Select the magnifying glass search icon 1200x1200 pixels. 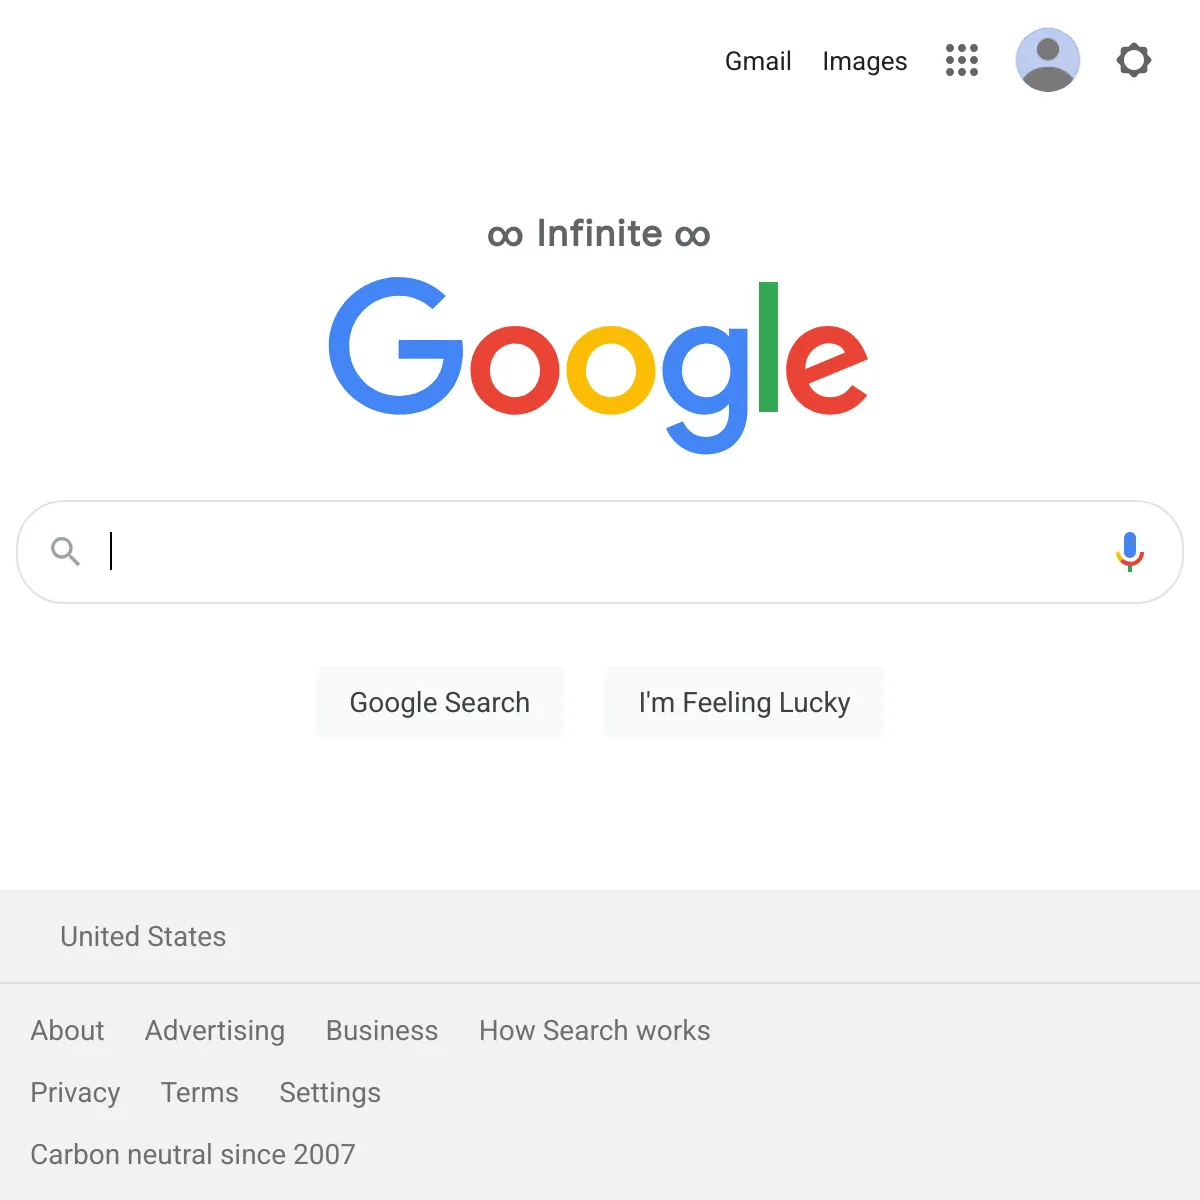point(66,551)
